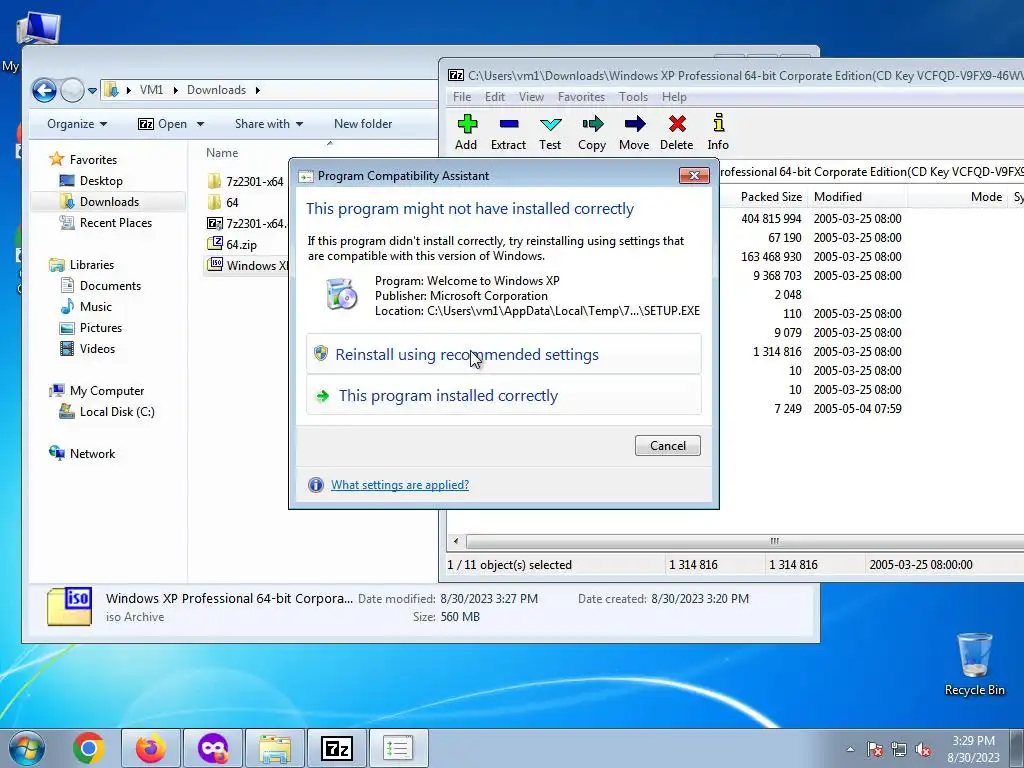Click the Copy icon in 7-Zip toolbar
Image resolution: width=1024 pixels, height=768 pixels.
tap(592, 133)
